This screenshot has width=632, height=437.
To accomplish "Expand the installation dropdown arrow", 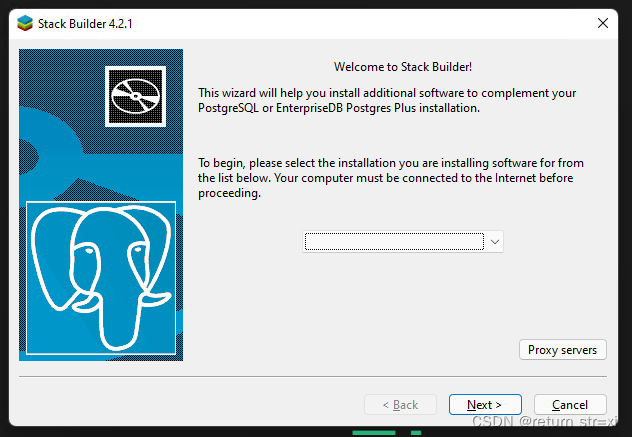I will [x=495, y=242].
